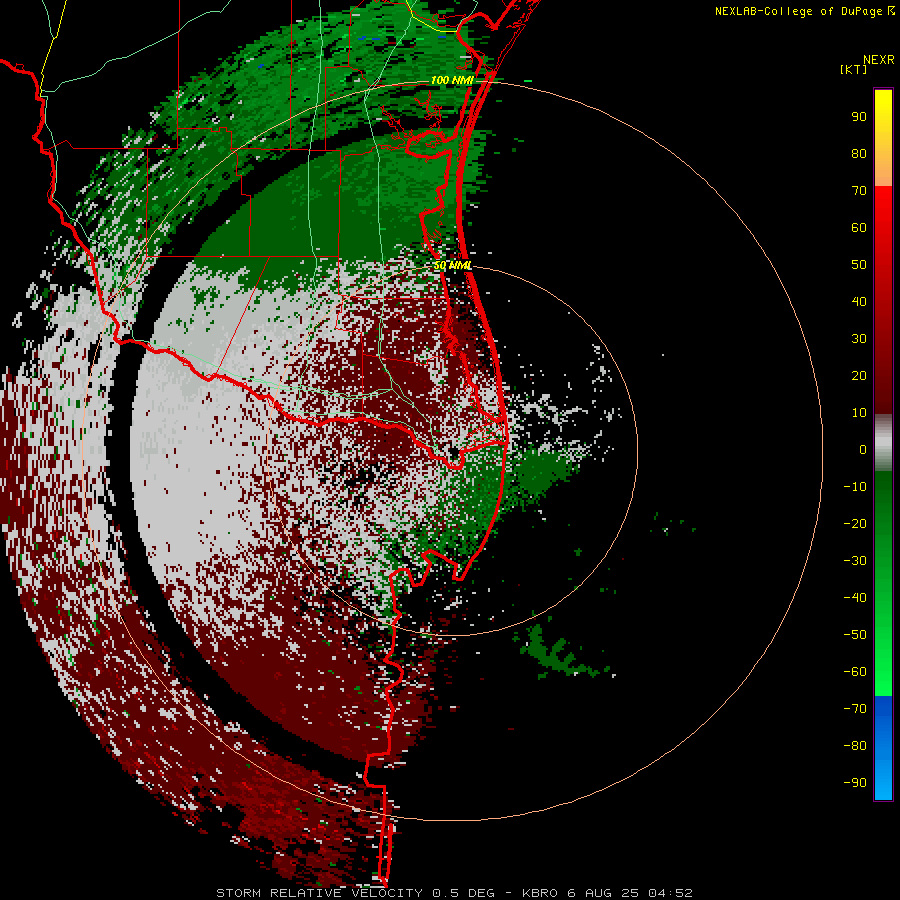Click the 0.5 DEG elevation text in the caption
Viewport: 900px width, 900px height.
coord(463,893)
